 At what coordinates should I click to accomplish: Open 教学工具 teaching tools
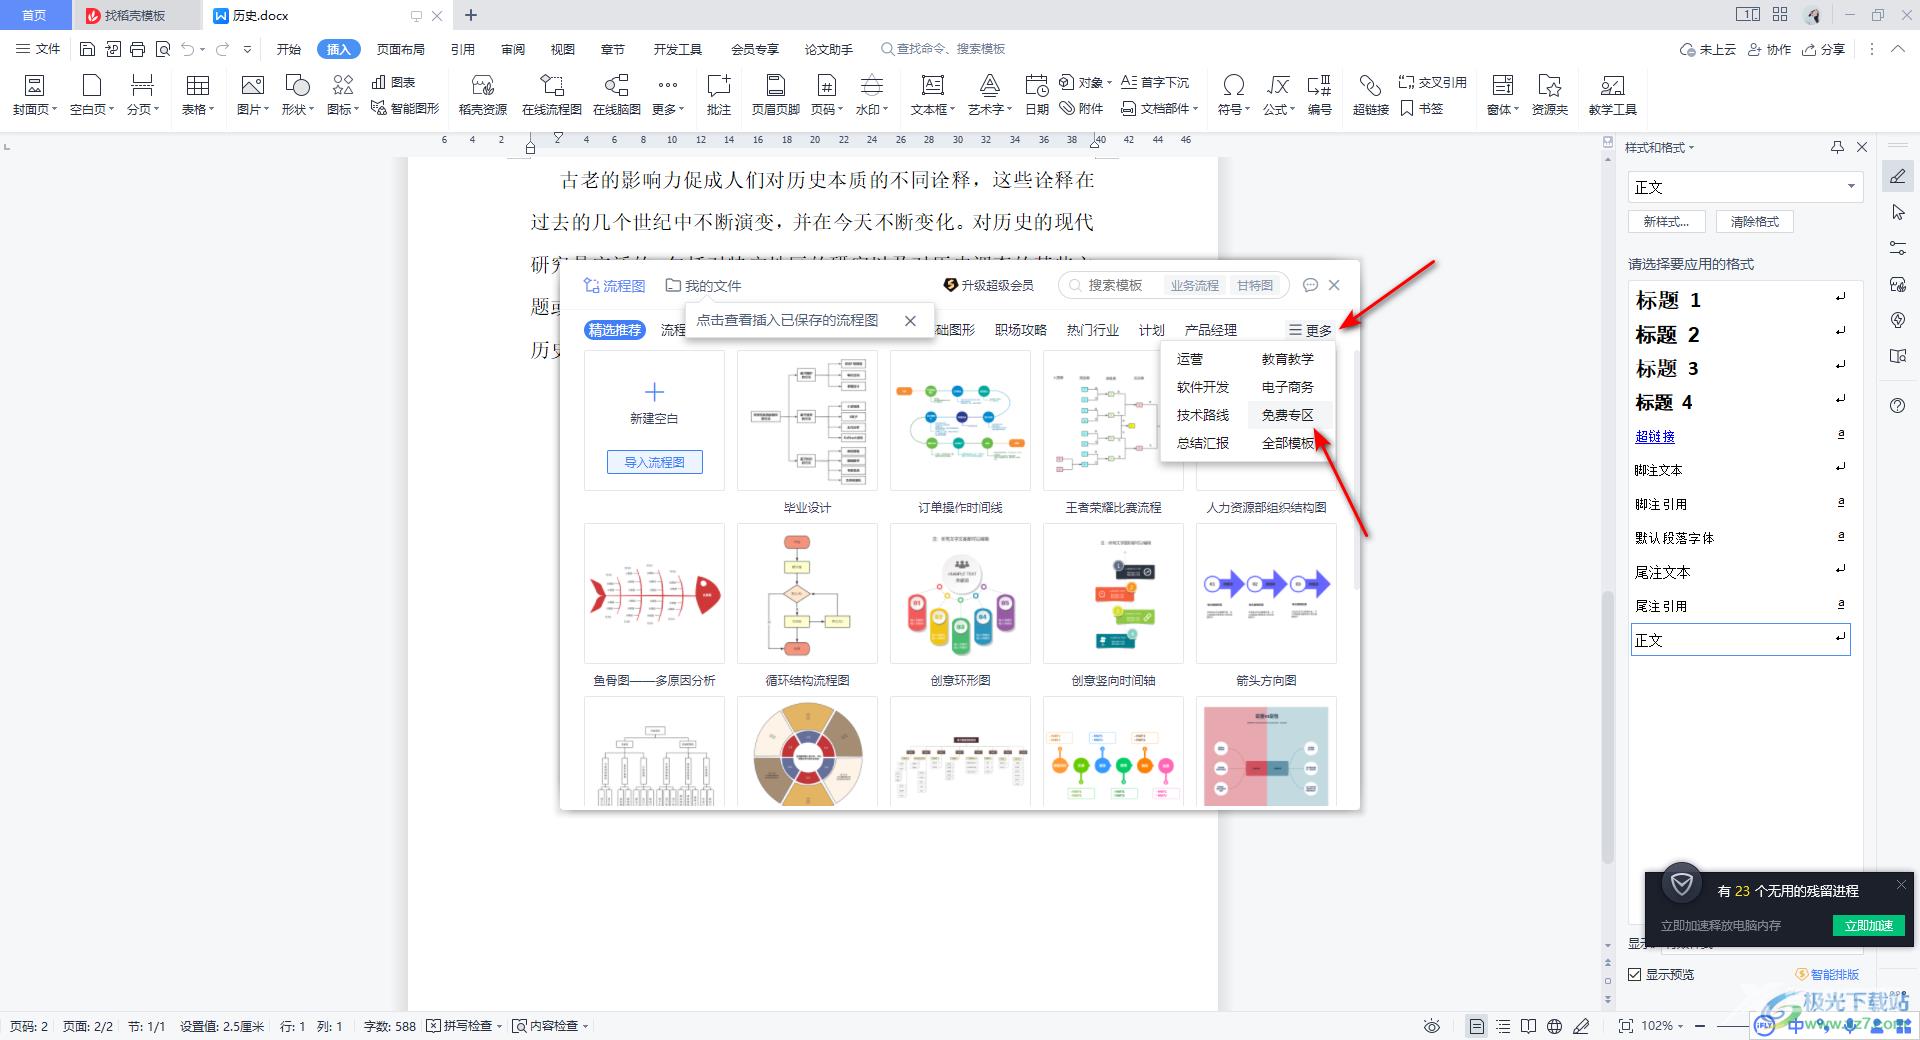(1612, 95)
